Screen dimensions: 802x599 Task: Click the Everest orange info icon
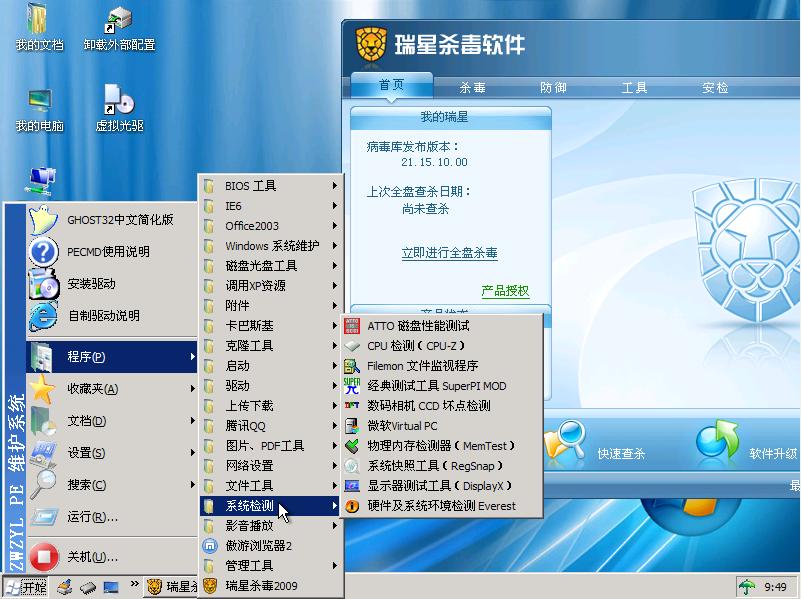coord(352,506)
